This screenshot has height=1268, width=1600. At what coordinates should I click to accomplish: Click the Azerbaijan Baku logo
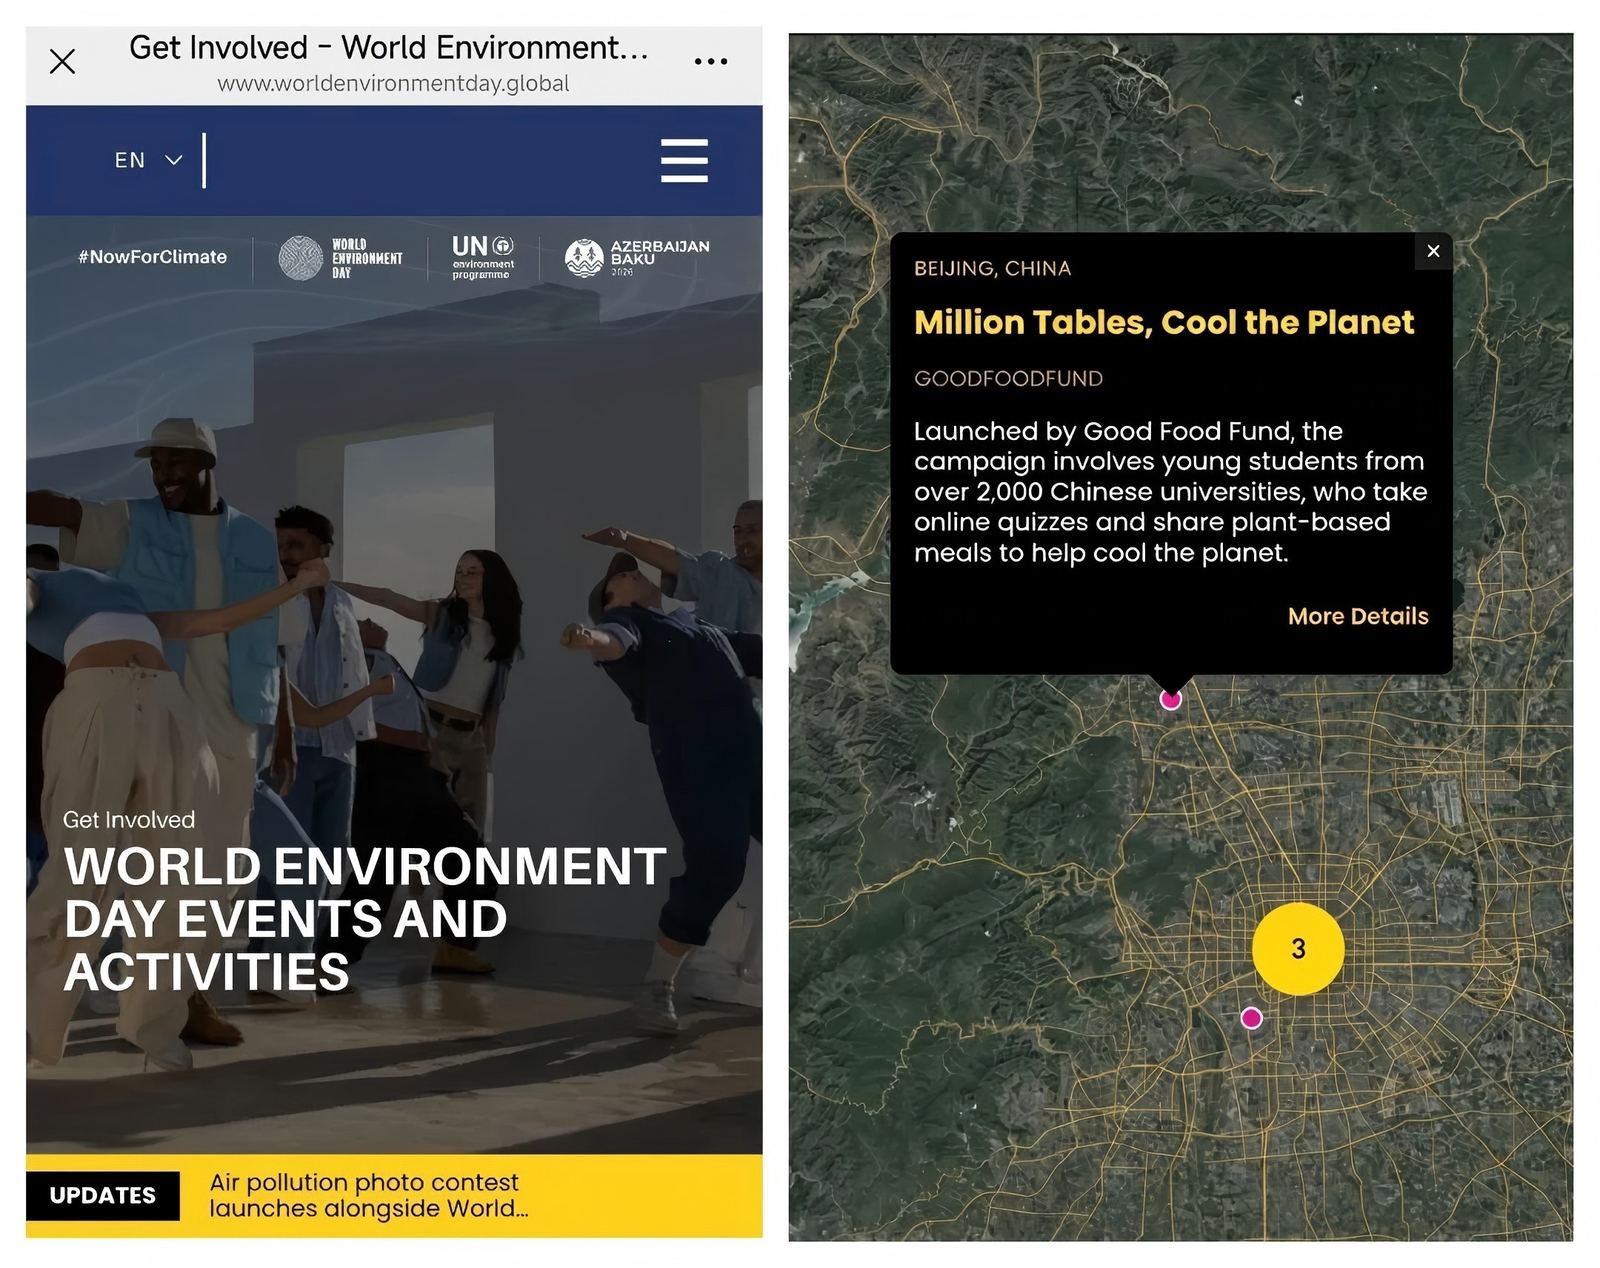[x=637, y=258]
